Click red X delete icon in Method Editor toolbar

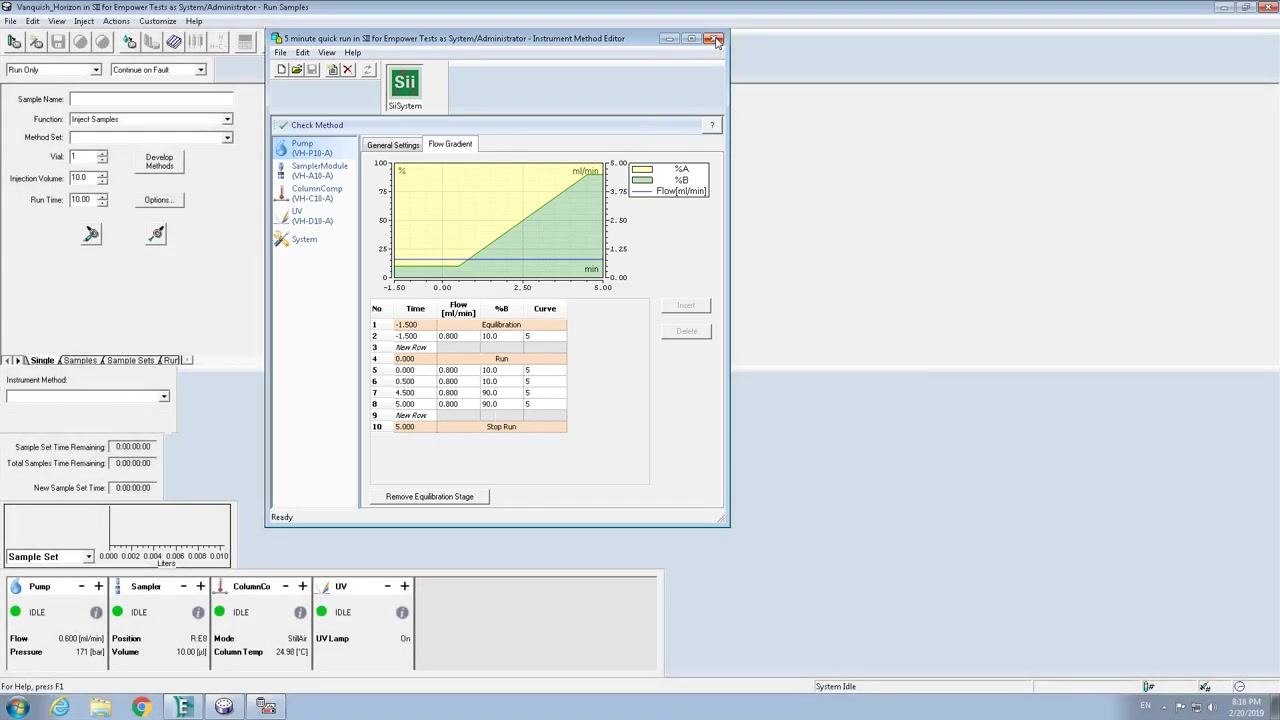pos(348,70)
